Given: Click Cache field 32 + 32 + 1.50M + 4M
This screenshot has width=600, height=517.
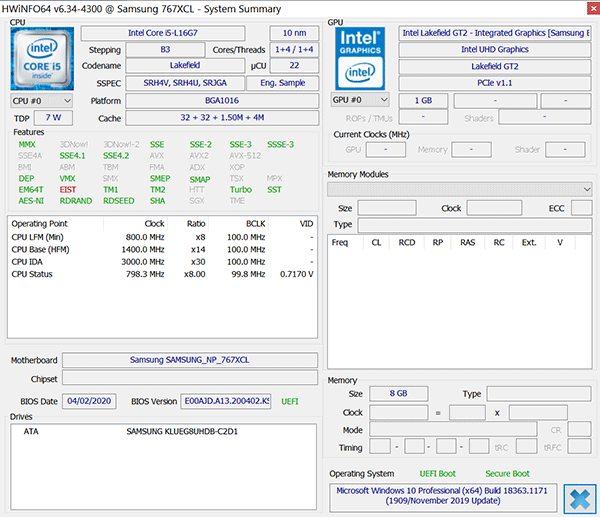Looking at the screenshot, I should pyautogui.click(x=222, y=118).
